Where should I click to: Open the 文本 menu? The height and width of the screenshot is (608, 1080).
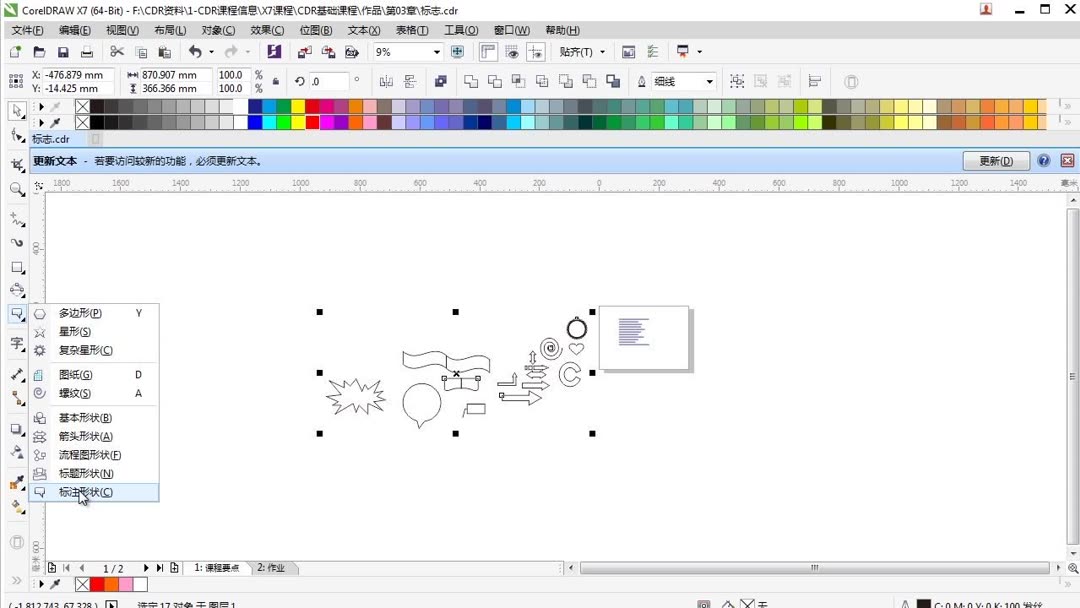pos(363,30)
